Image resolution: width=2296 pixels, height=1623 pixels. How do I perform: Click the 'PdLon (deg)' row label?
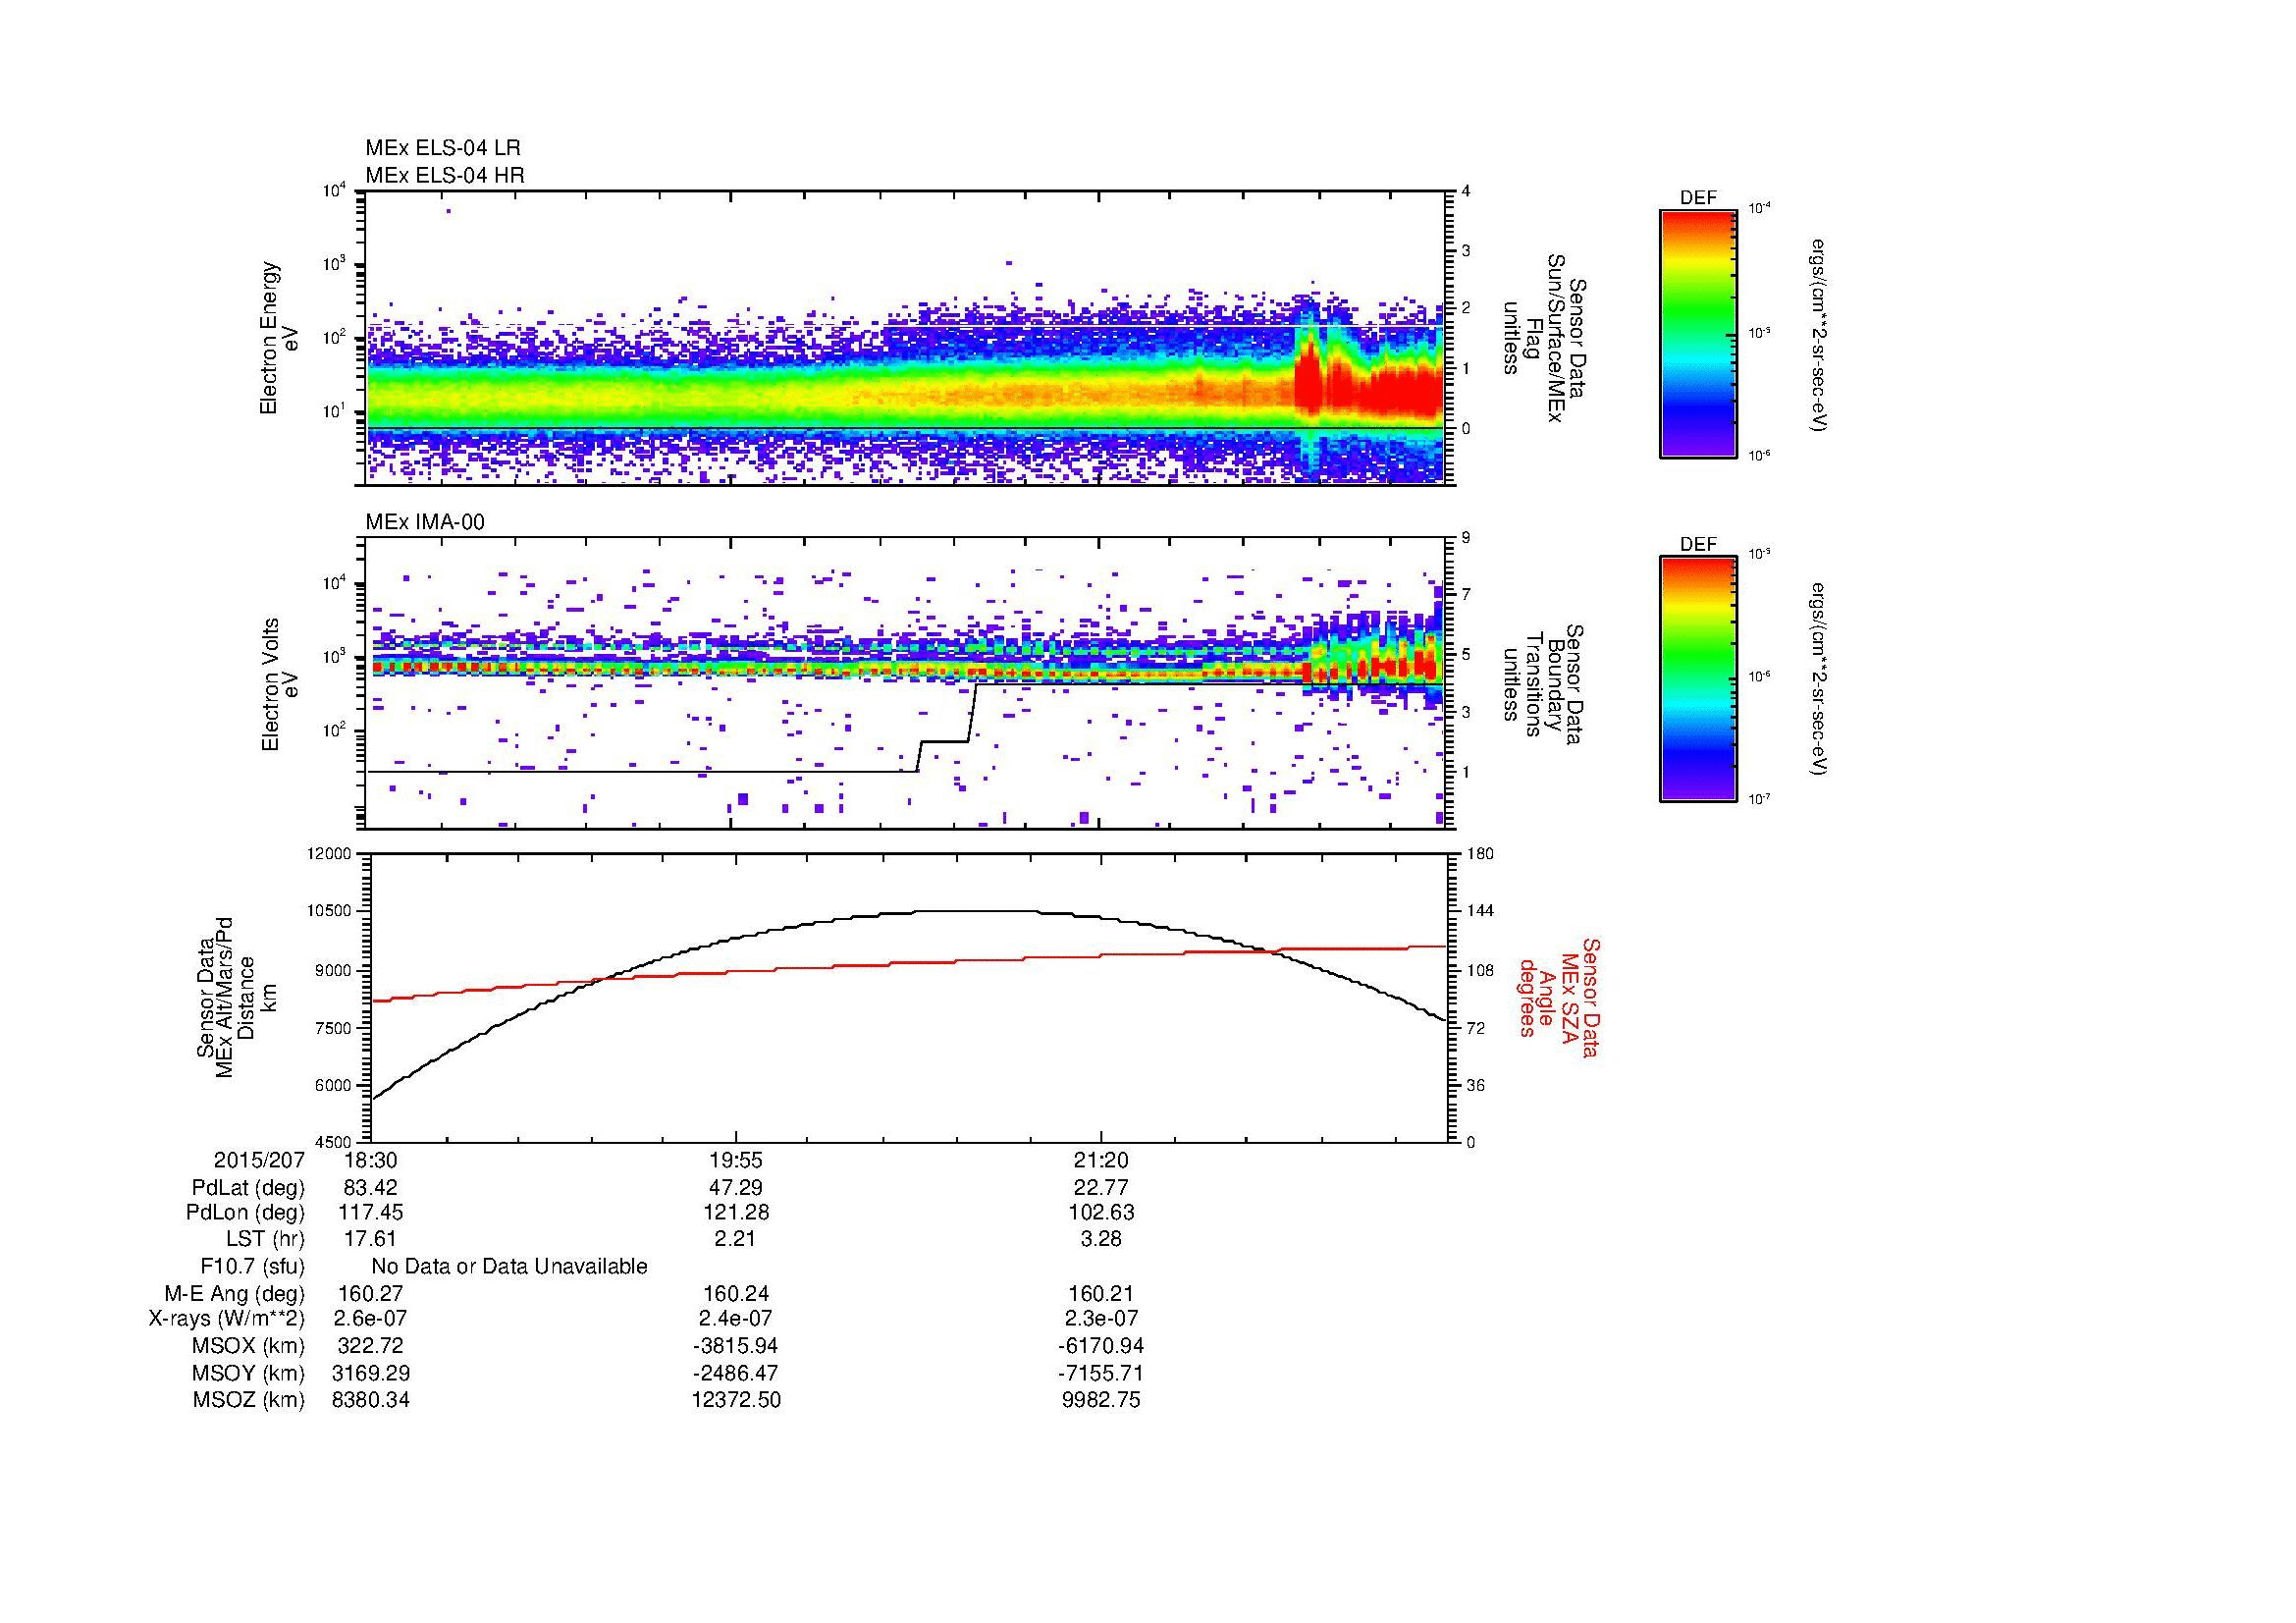coord(245,1213)
